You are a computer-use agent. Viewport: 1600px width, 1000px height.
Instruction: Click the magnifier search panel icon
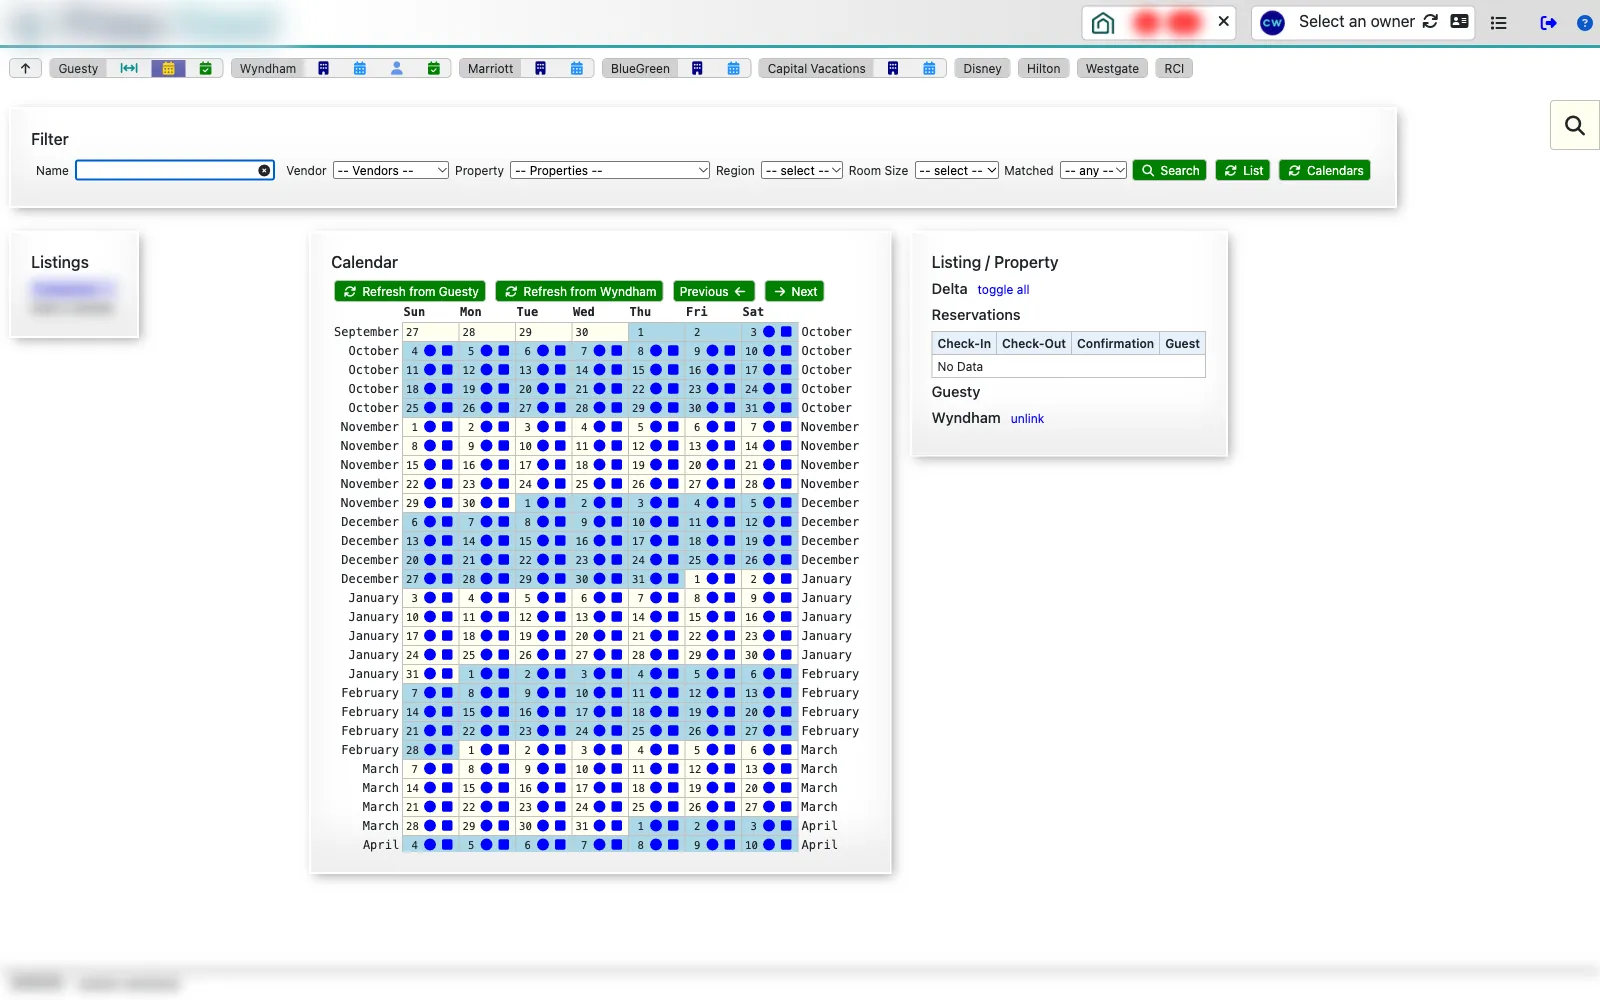pyautogui.click(x=1575, y=125)
